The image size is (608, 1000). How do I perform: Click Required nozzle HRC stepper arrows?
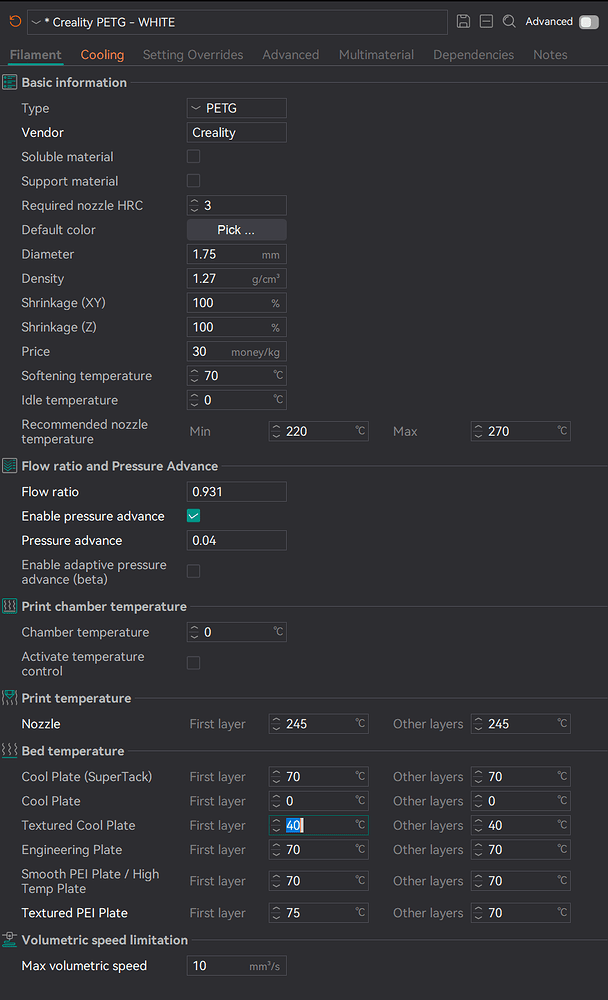click(x=195, y=205)
